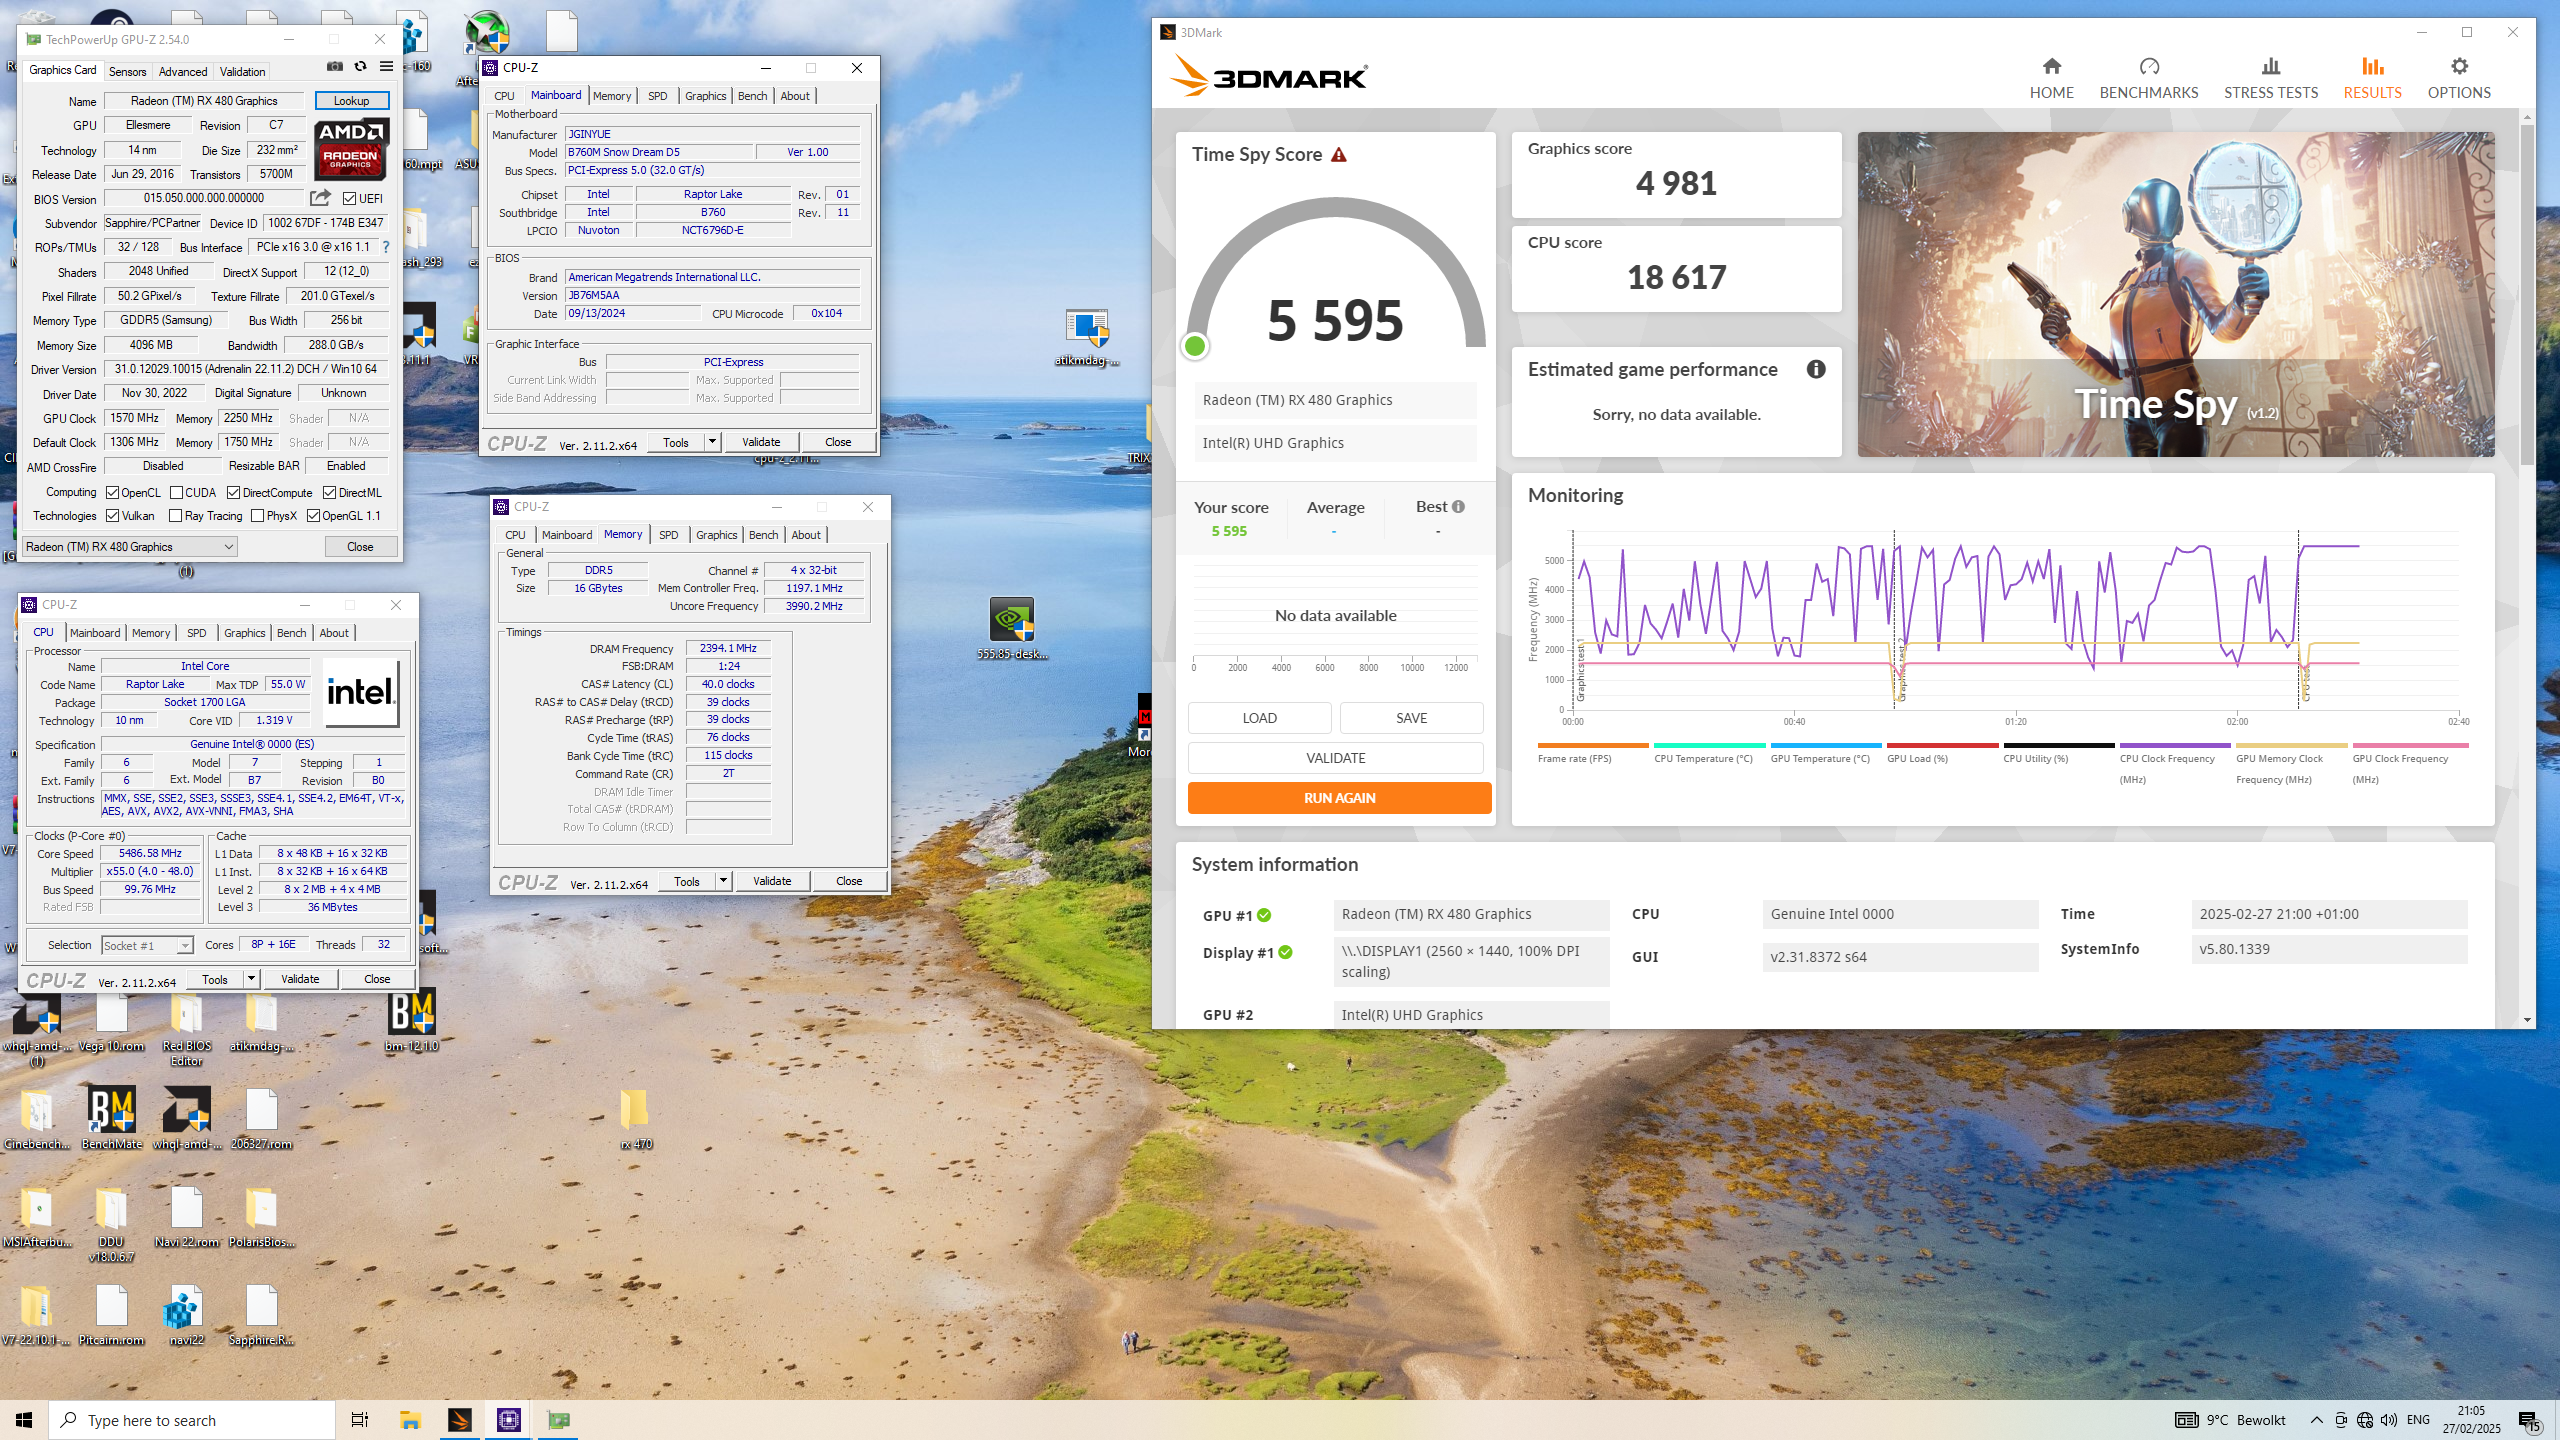Switch to the GPU-Z Sensors tab
Image resolution: width=2560 pixels, height=1440 pixels.
pos(127,71)
